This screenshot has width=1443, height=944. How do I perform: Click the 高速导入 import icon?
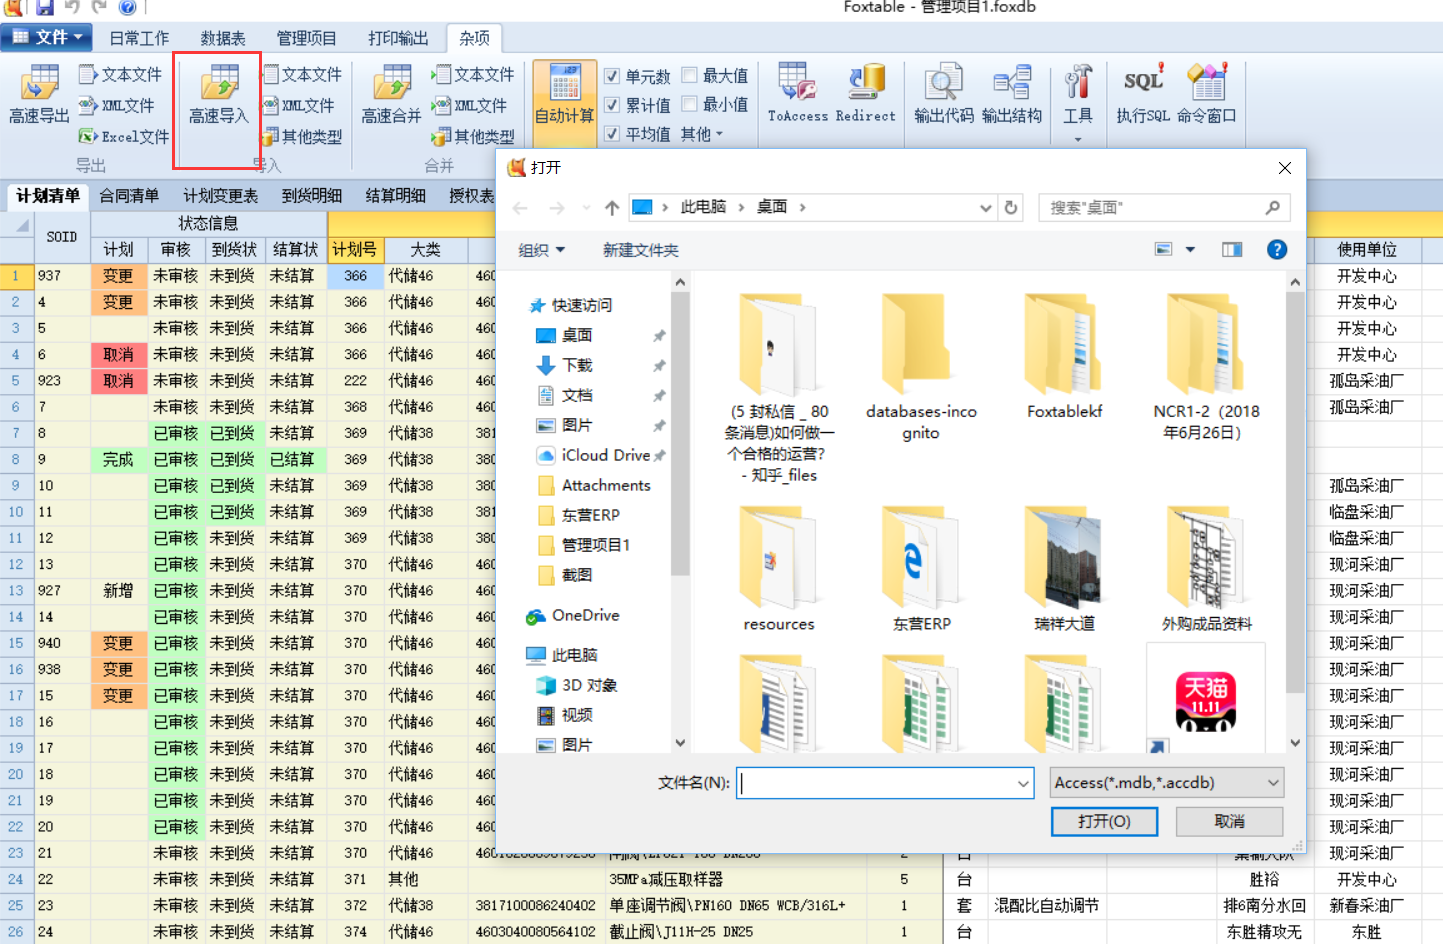219,94
